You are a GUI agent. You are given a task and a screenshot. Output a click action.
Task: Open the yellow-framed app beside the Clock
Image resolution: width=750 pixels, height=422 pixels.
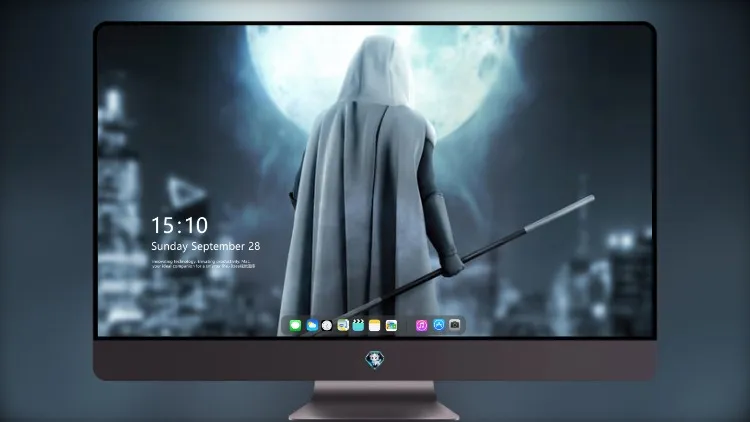click(343, 326)
